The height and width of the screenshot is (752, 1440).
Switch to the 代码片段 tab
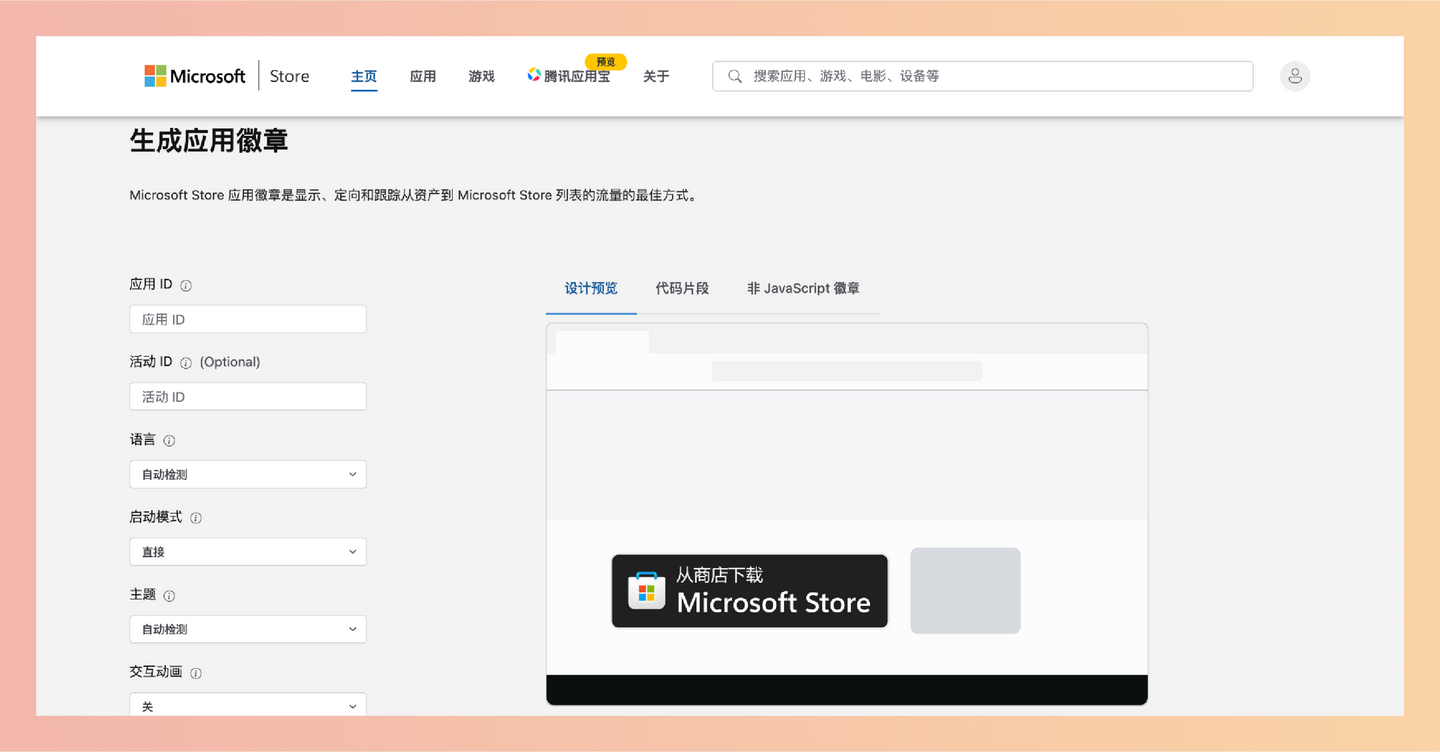pyautogui.click(x=683, y=288)
